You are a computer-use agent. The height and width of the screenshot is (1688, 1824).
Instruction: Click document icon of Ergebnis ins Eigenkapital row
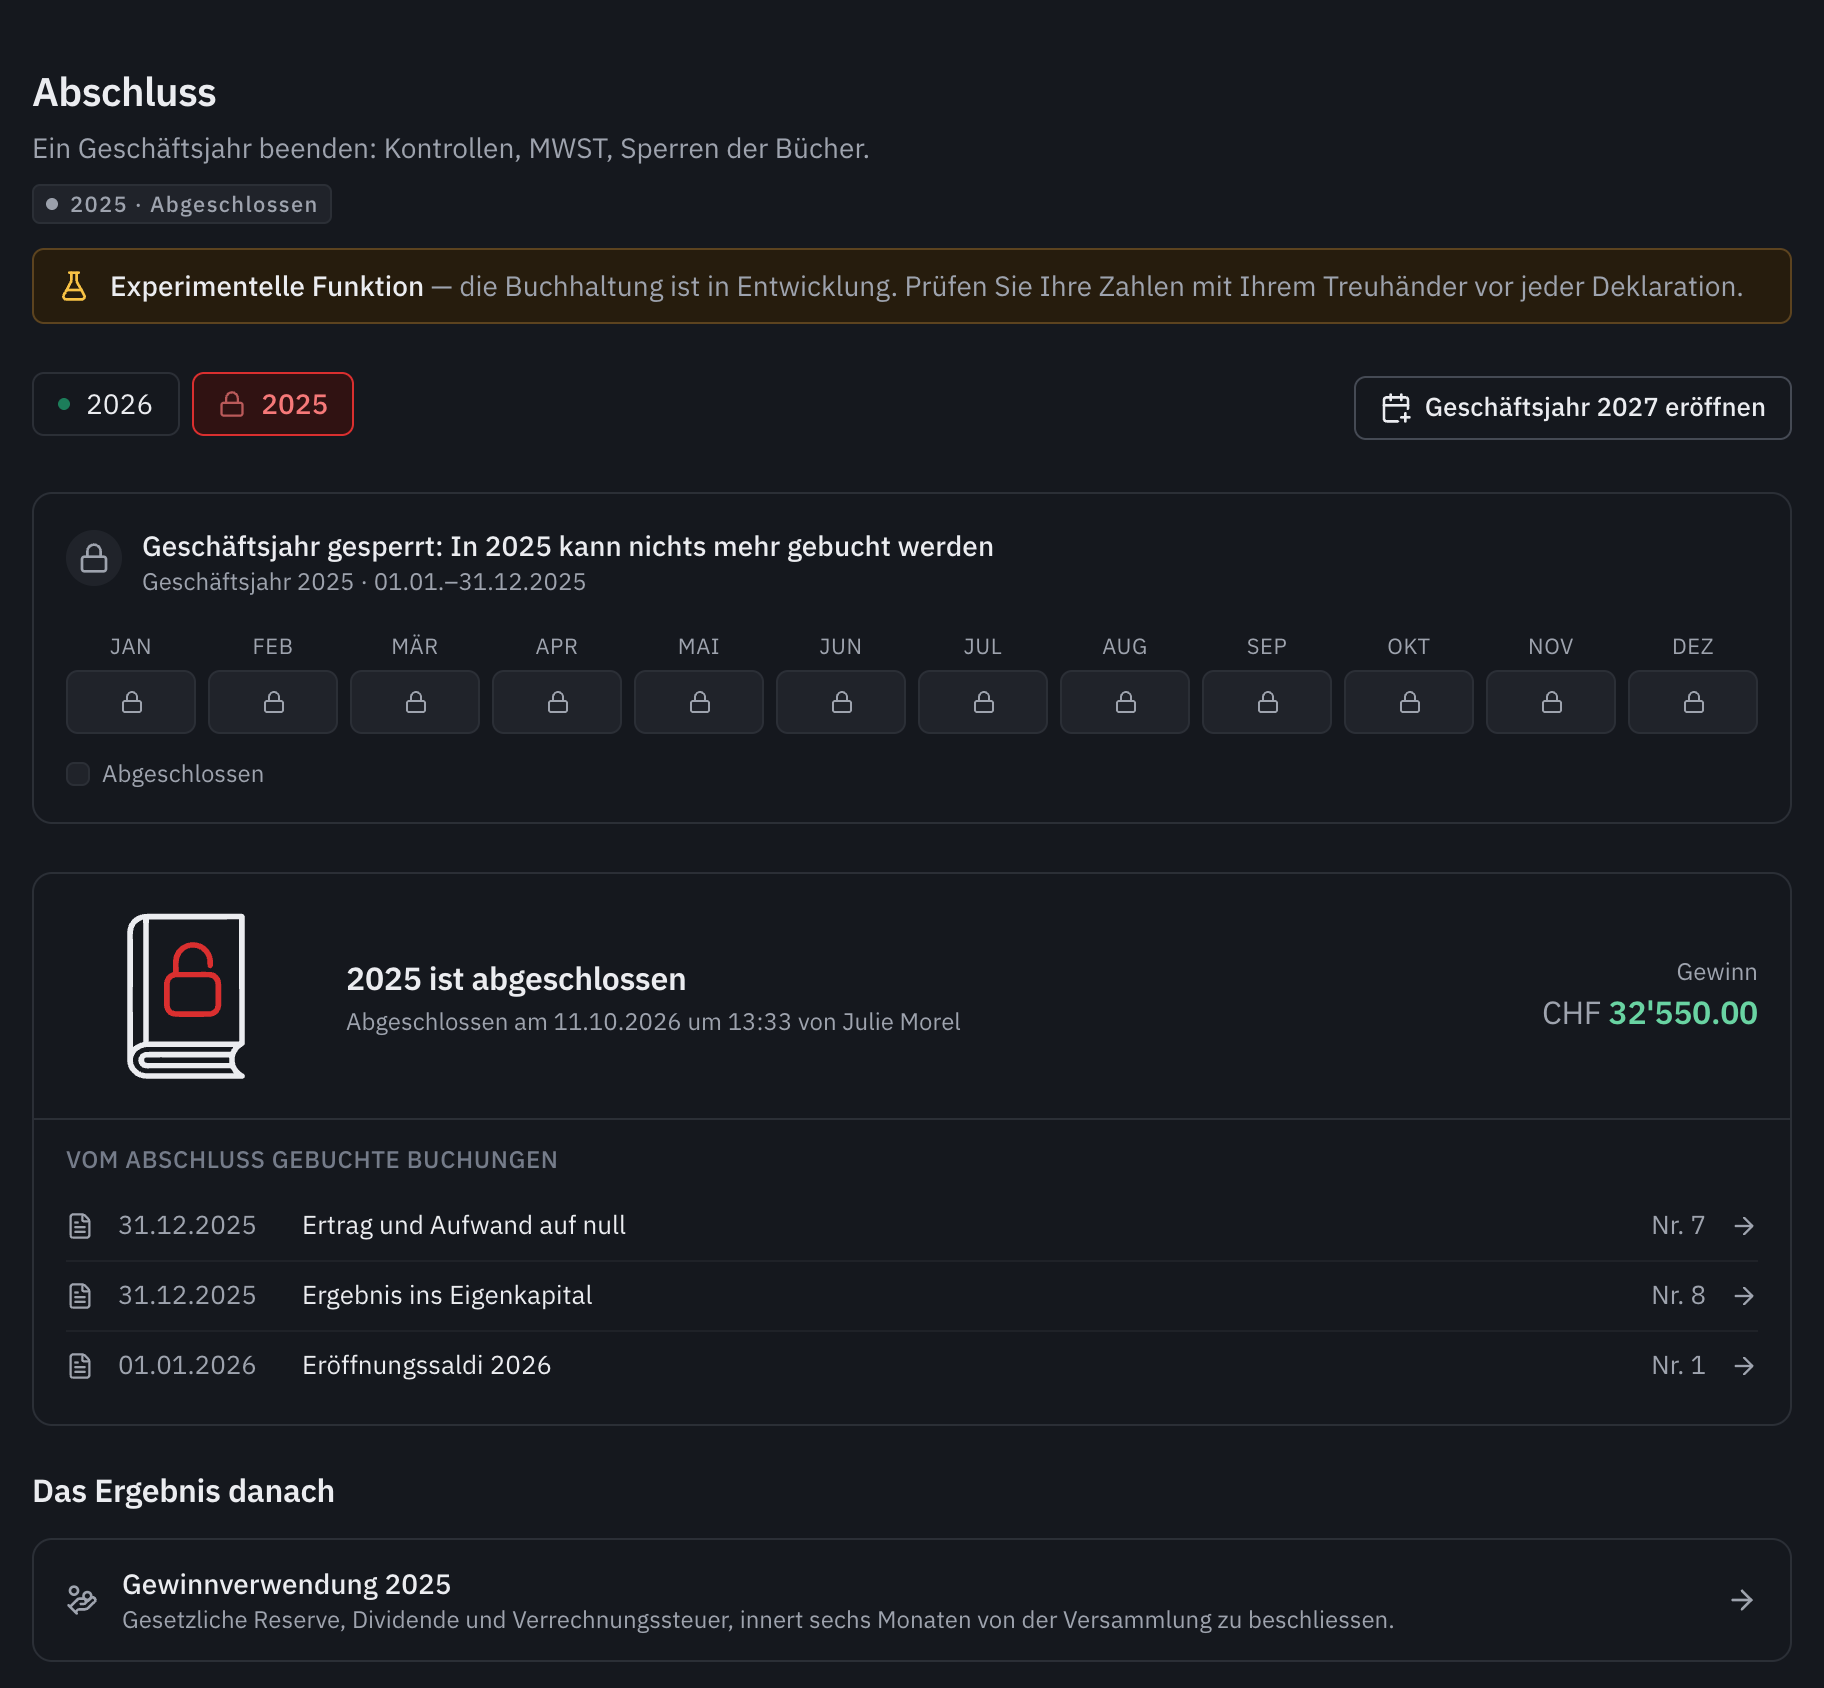[80, 1296]
